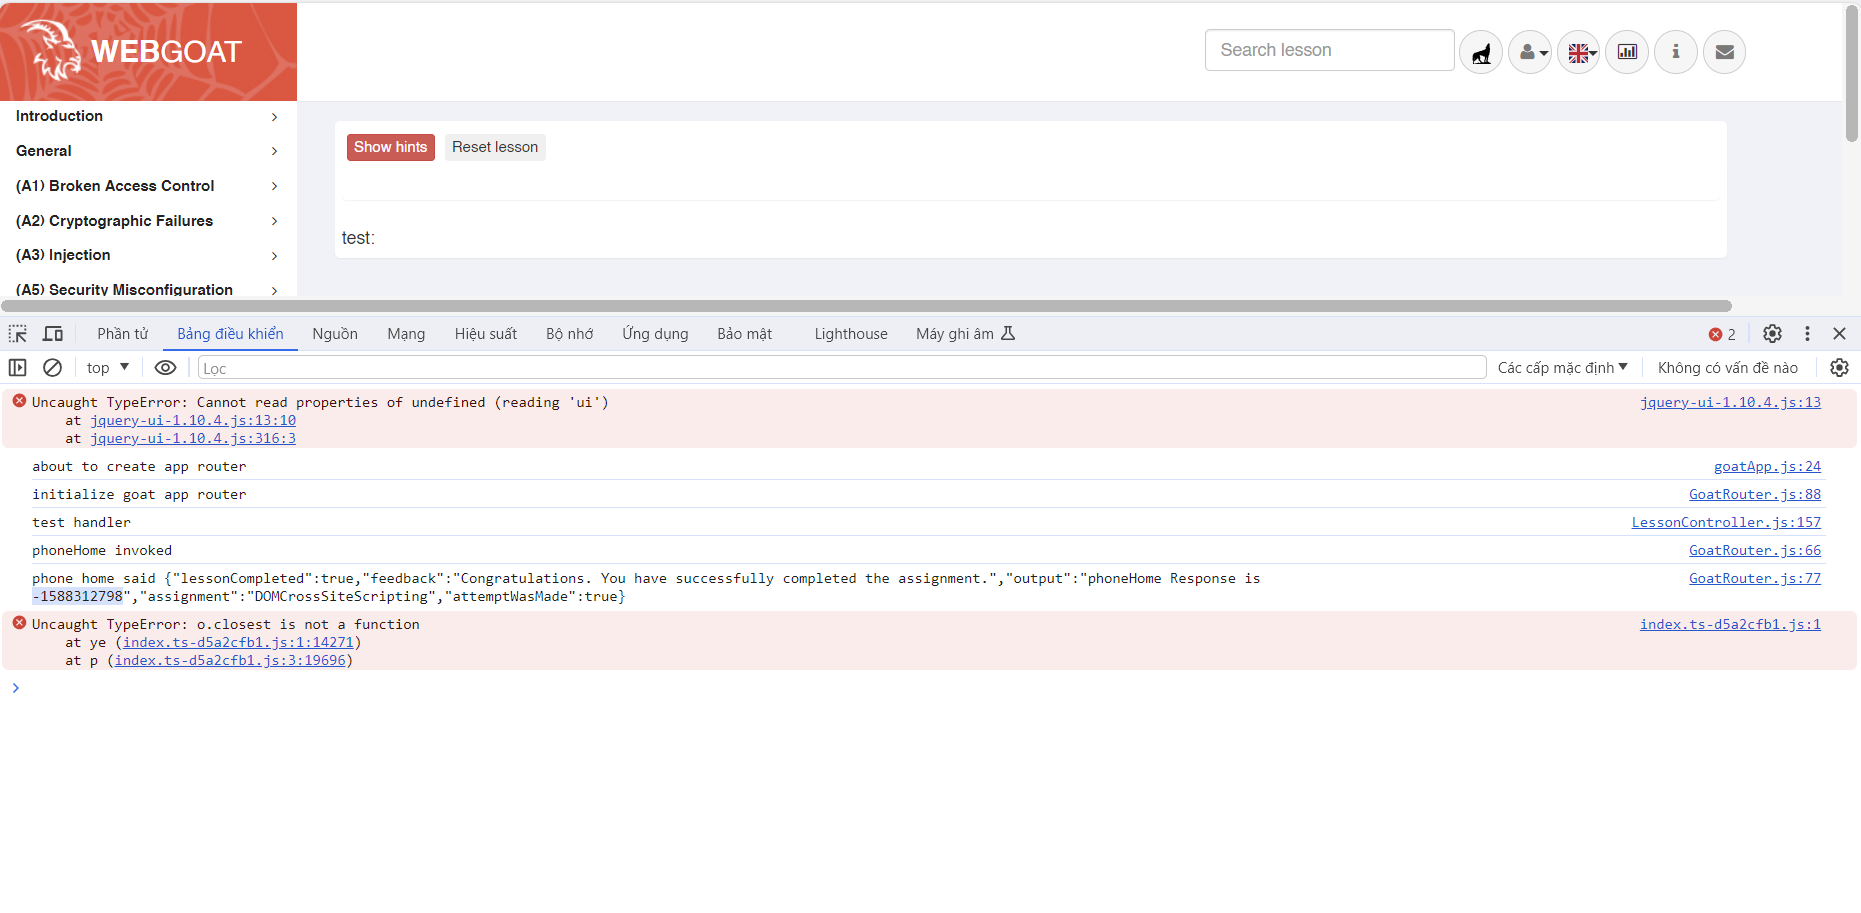Click the red error icon on o.closest TypeError
Viewport: 1861px width, 913px height.
coord(19,623)
